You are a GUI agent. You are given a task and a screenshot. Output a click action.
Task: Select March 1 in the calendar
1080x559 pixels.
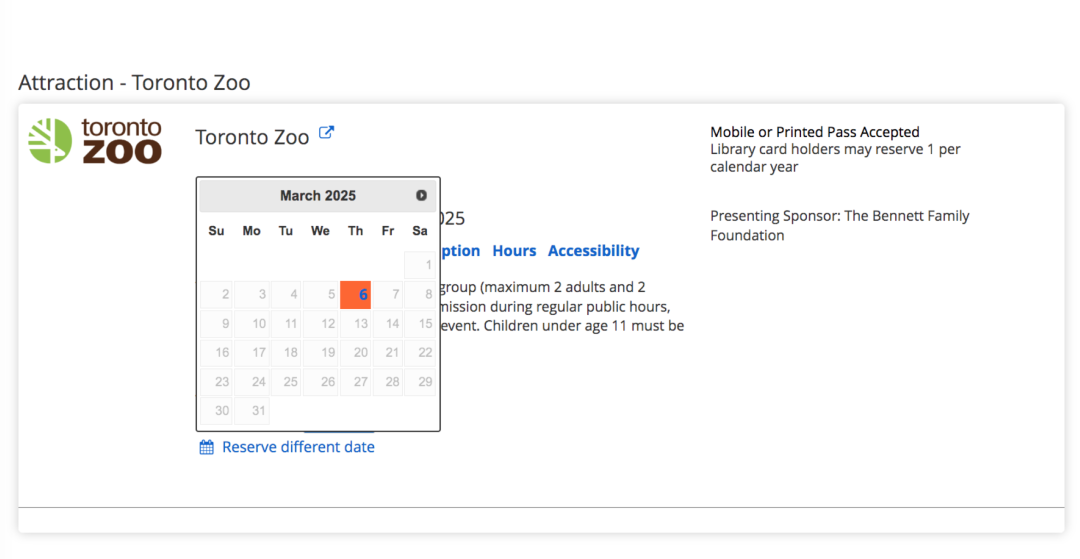[x=419, y=265]
